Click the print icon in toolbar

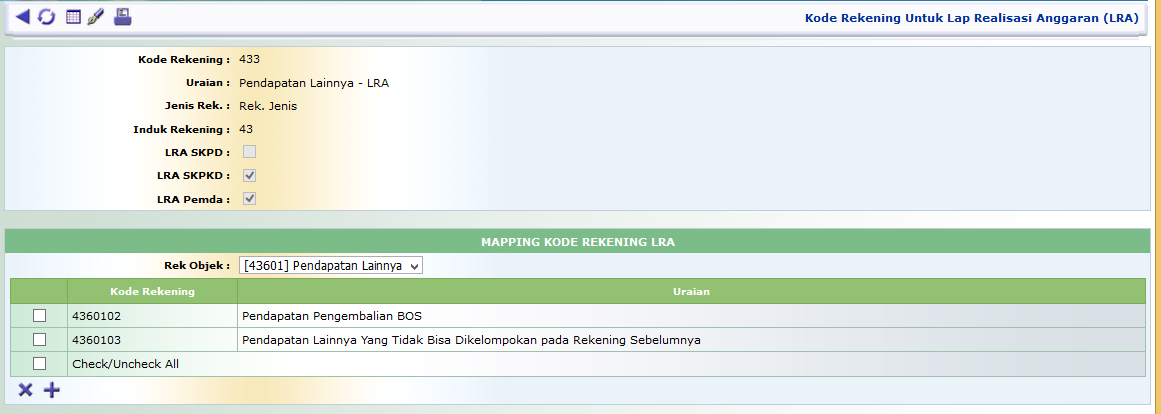pos(122,17)
